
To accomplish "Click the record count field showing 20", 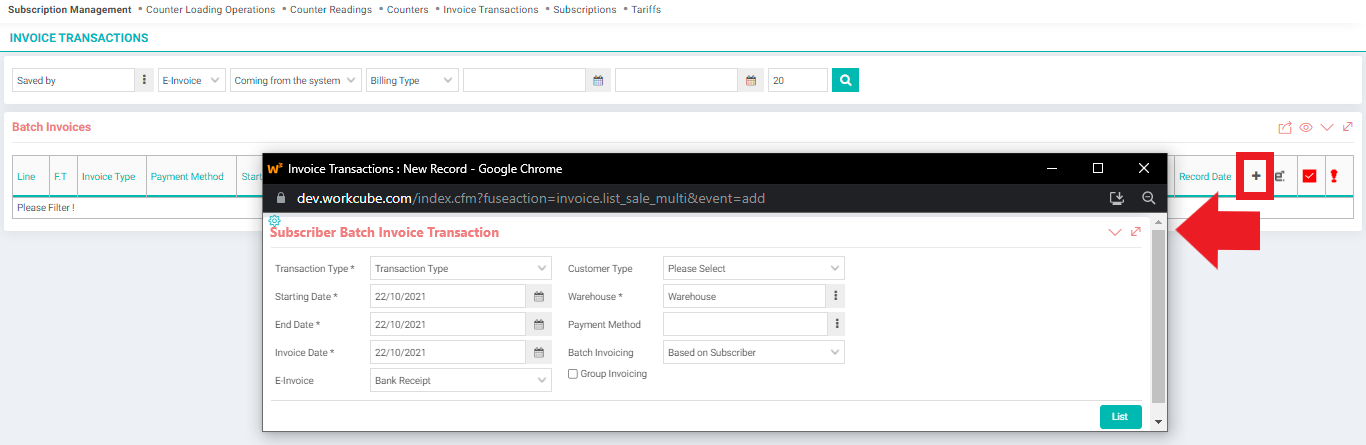I will [x=797, y=80].
